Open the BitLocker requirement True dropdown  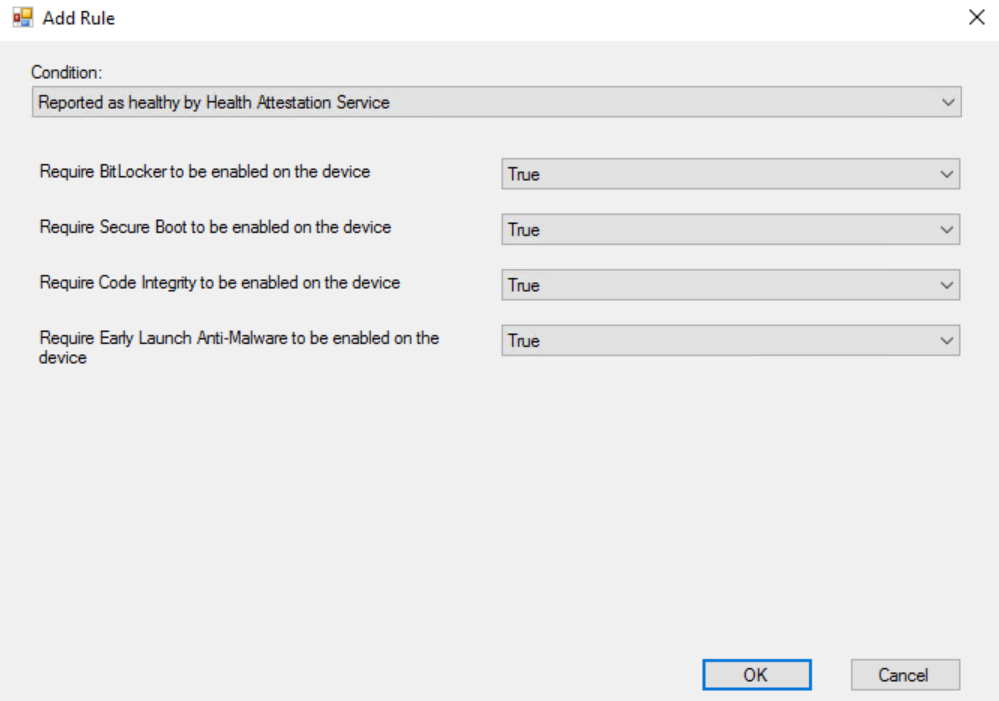click(730, 174)
